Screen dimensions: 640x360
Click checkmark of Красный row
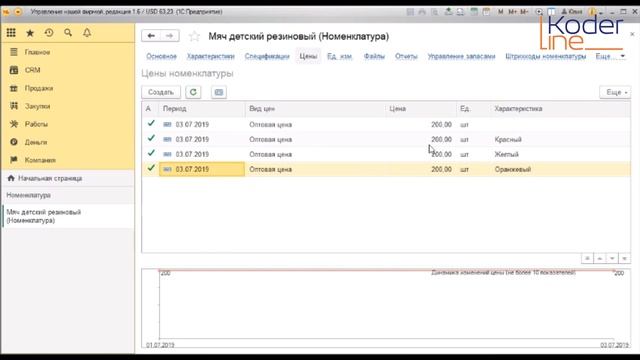point(151,138)
